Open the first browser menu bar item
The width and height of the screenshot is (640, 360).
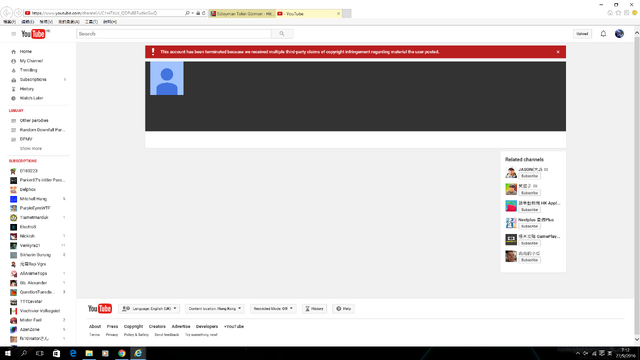pos(9,22)
